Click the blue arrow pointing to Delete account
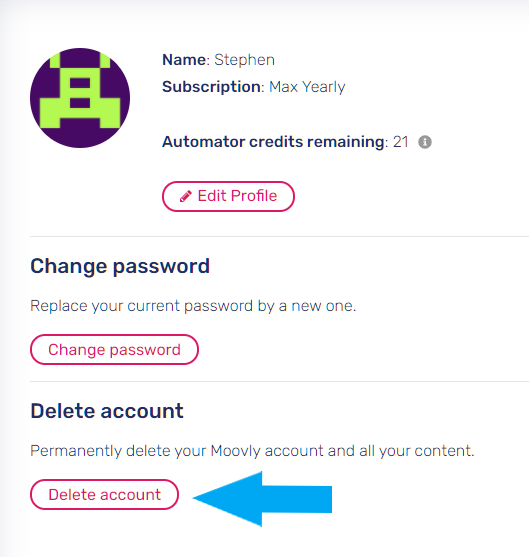Image resolution: width=529 pixels, height=557 pixels. pyautogui.click(x=262, y=499)
